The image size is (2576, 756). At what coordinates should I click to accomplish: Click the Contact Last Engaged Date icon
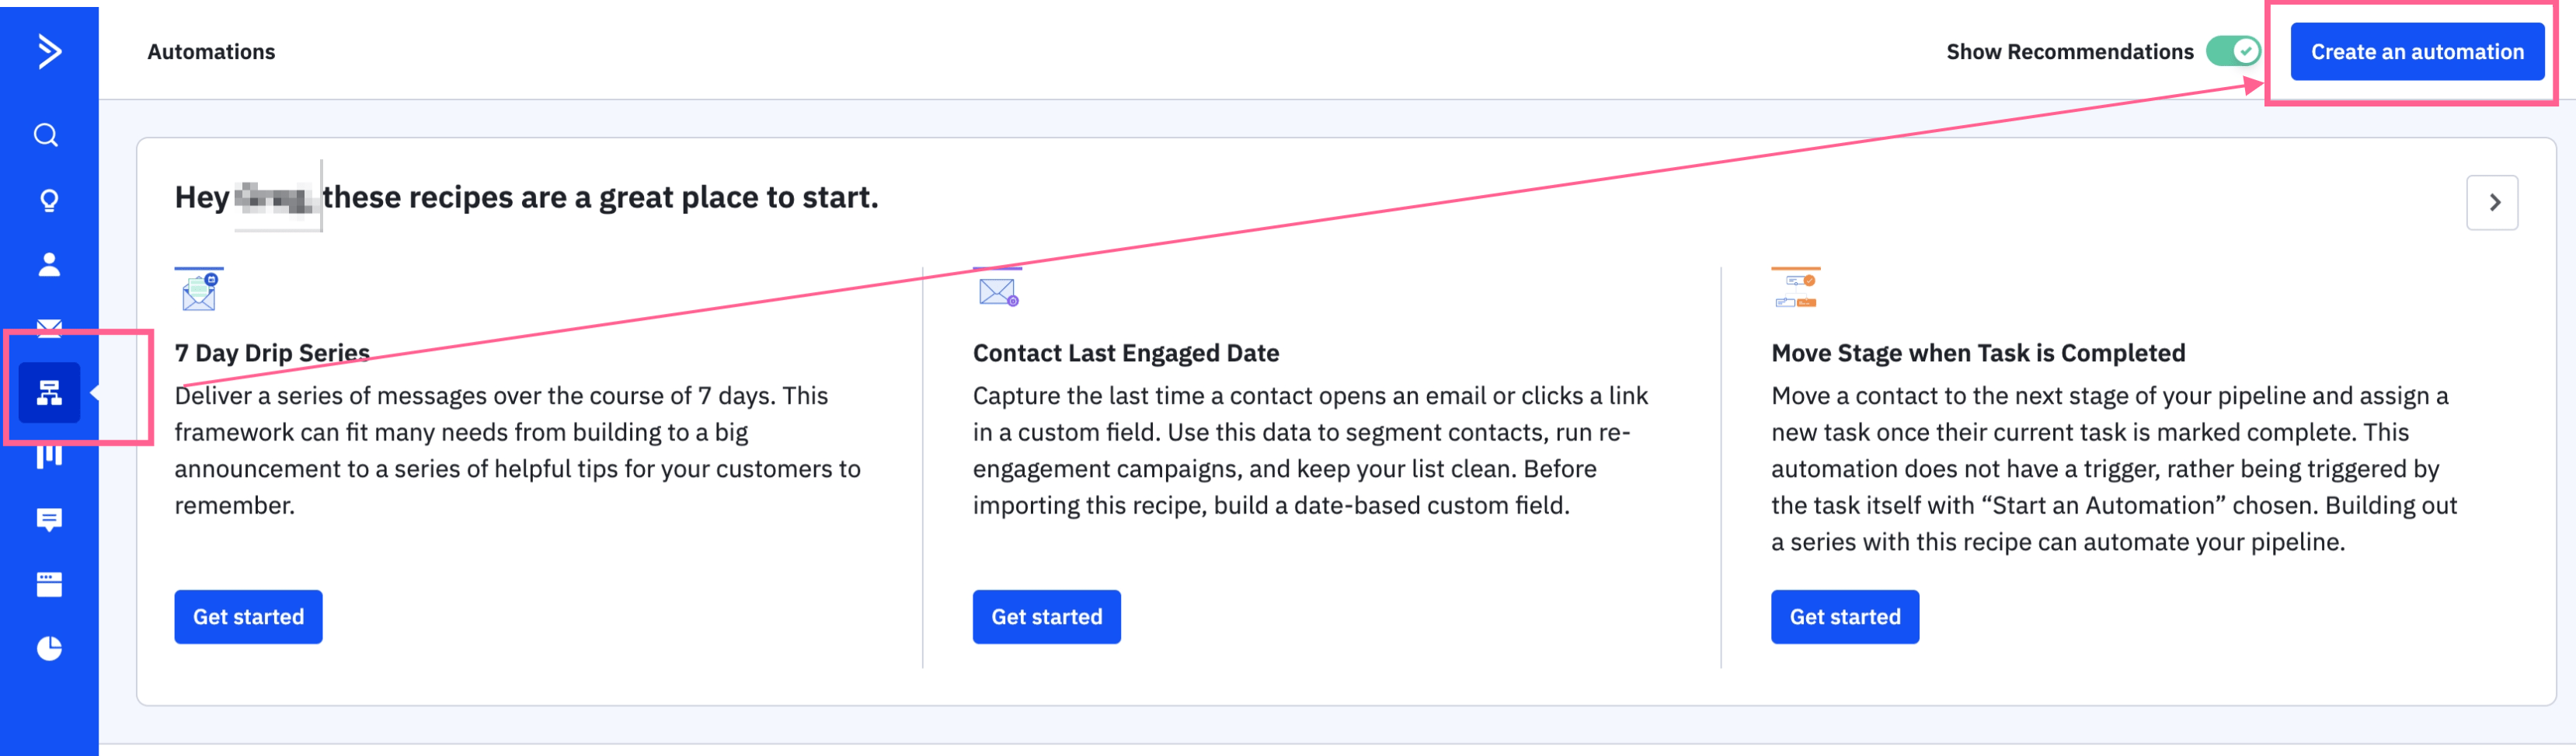point(997,291)
